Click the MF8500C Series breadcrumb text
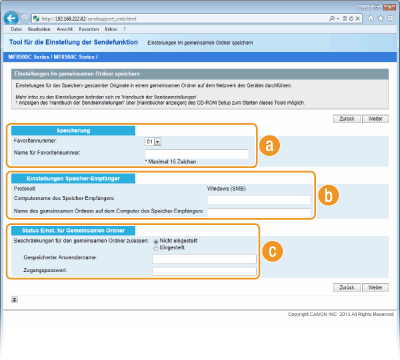This screenshot has height=360, width=400. (53, 57)
